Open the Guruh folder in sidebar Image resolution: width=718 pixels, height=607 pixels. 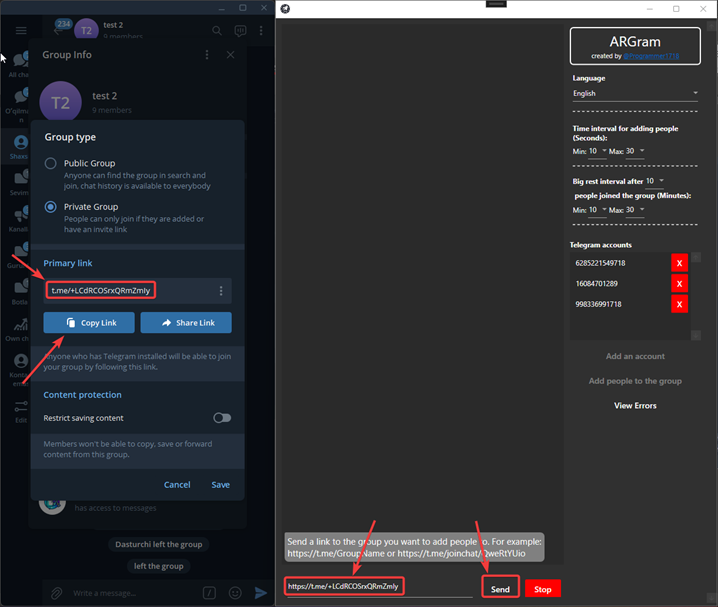pyautogui.click(x=18, y=255)
